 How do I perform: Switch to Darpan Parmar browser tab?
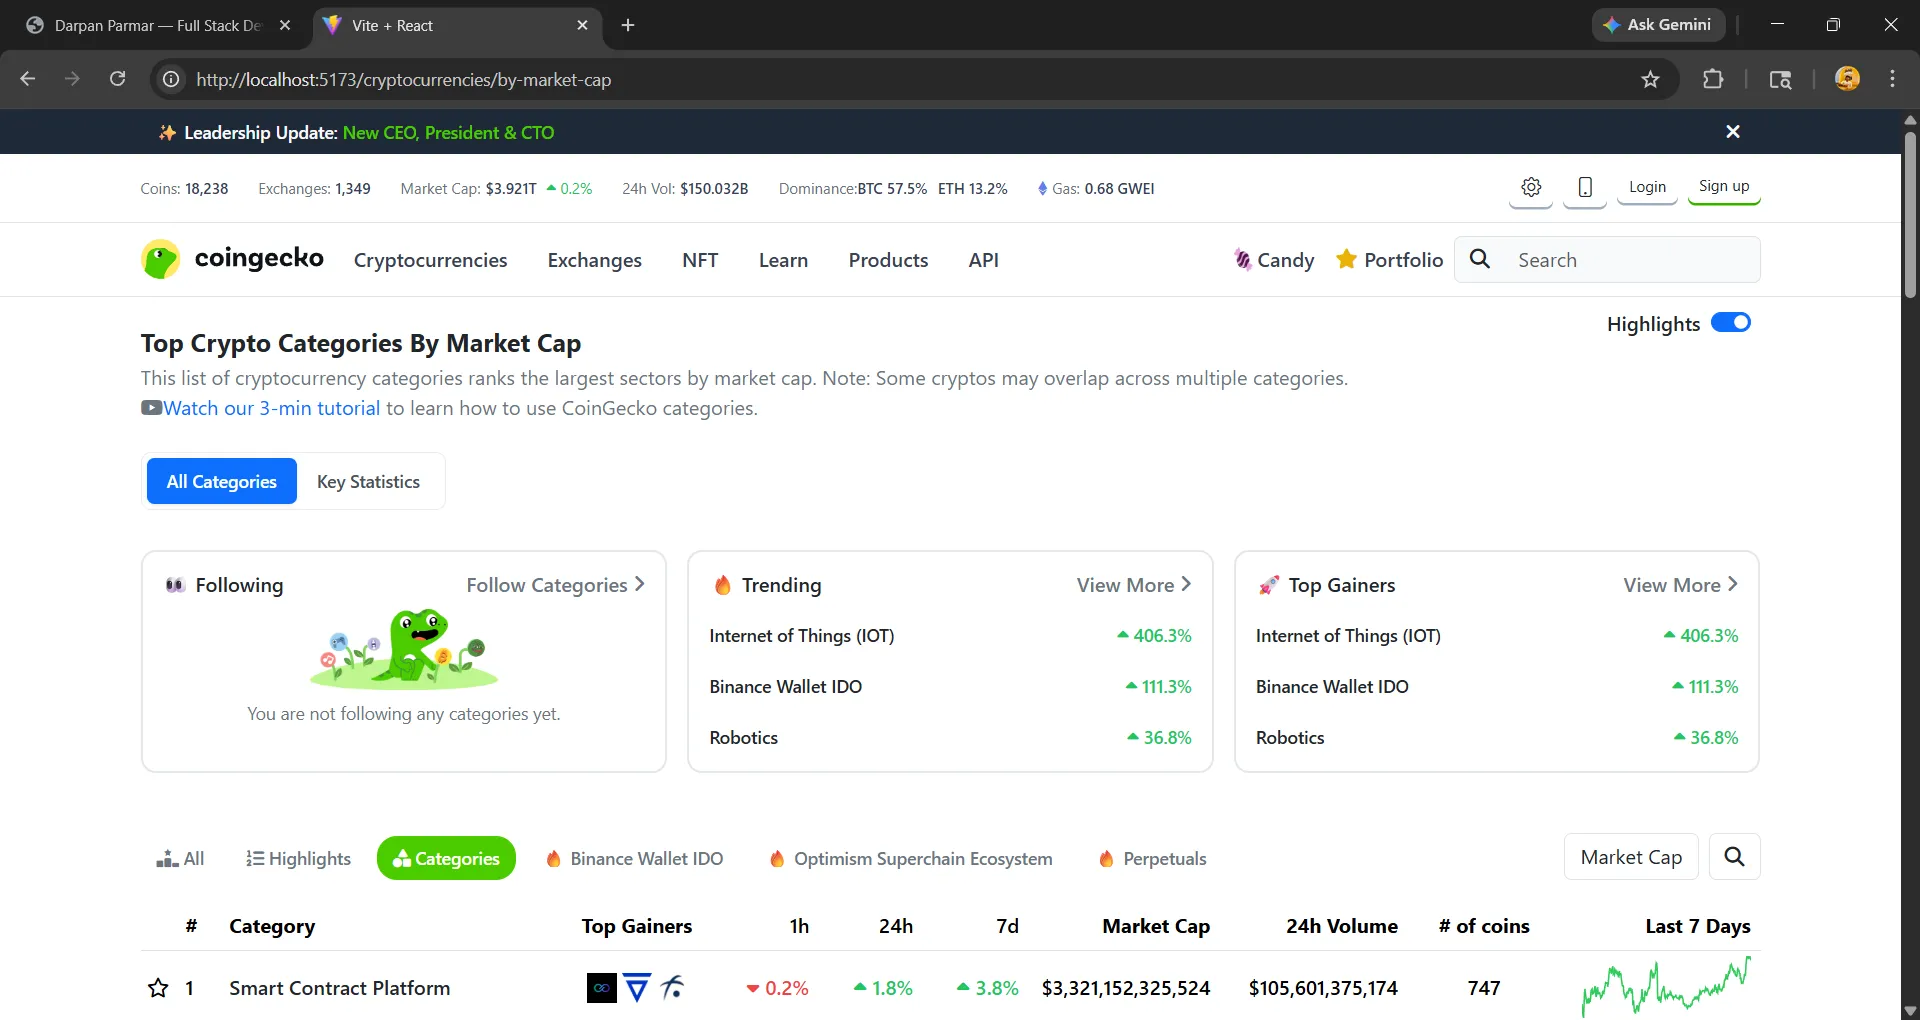coord(158,25)
